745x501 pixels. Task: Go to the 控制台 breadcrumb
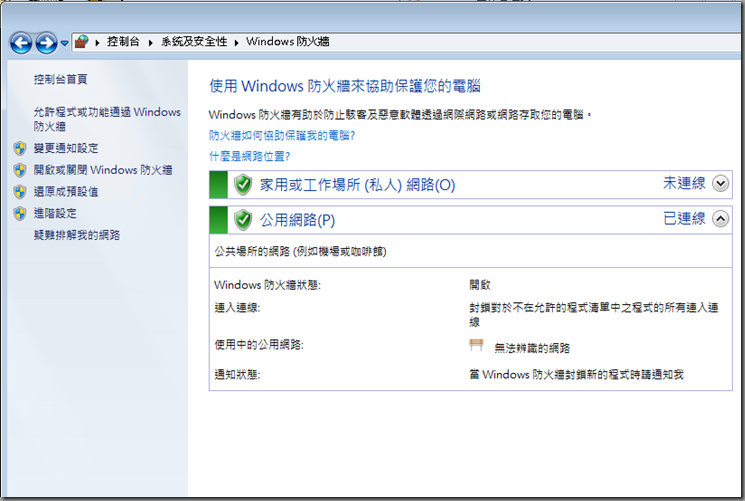click(124, 42)
